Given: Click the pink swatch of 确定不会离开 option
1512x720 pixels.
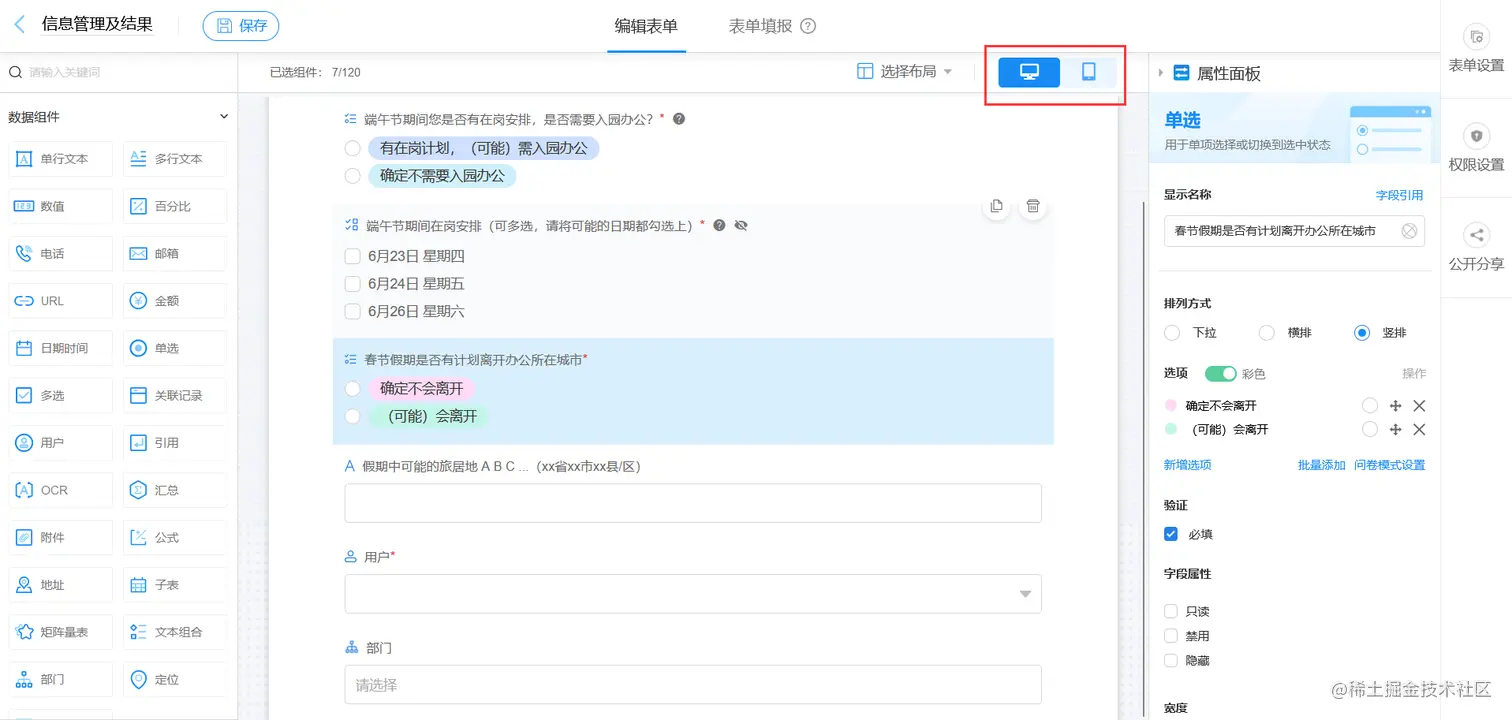Looking at the screenshot, I should click(1170, 405).
